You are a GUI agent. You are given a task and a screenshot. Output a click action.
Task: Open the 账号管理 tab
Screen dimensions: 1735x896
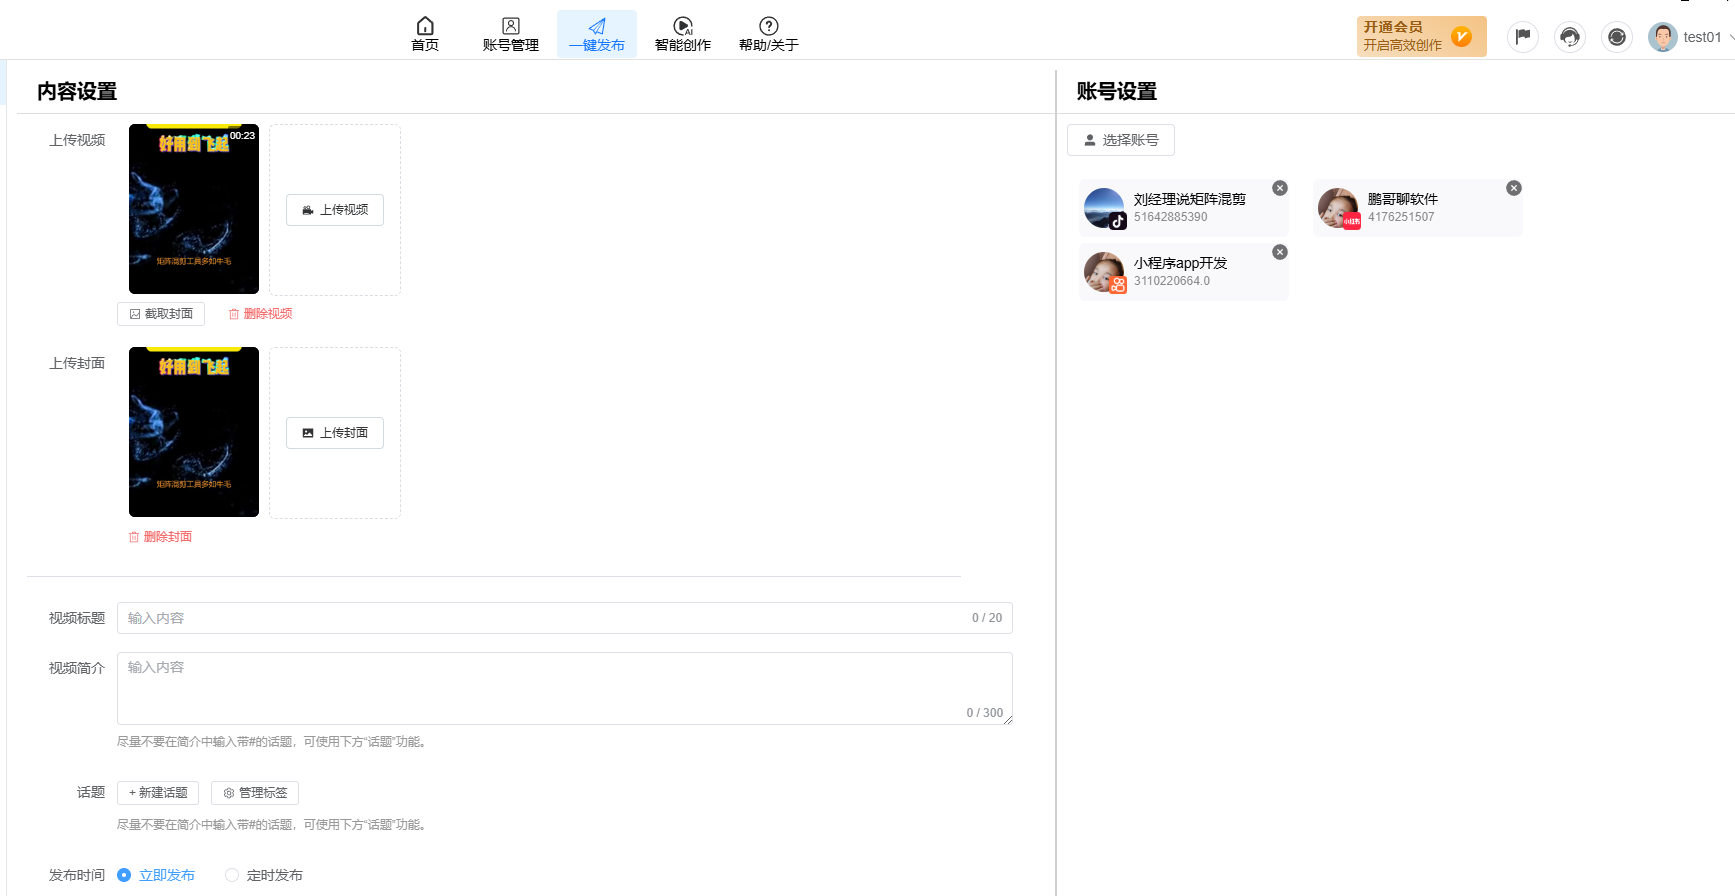click(x=510, y=34)
